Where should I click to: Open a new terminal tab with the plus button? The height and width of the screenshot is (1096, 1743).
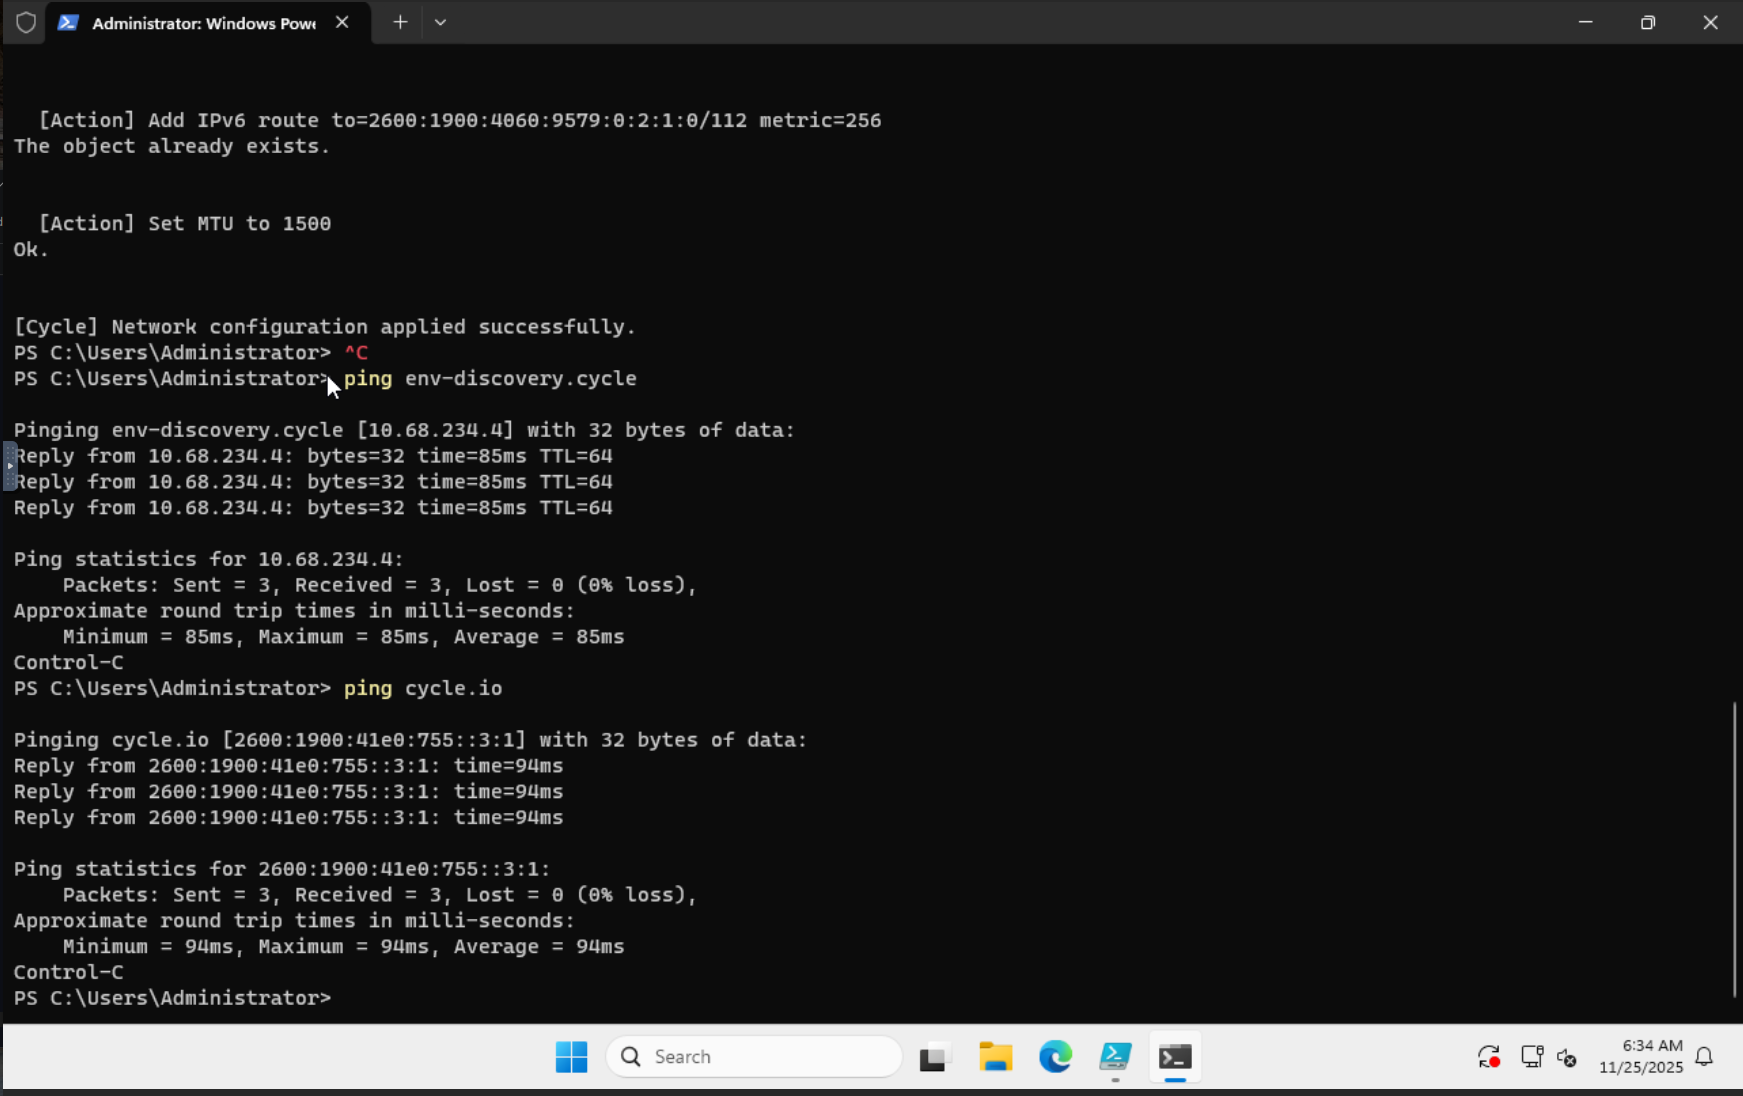pyautogui.click(x=399, y=21)
